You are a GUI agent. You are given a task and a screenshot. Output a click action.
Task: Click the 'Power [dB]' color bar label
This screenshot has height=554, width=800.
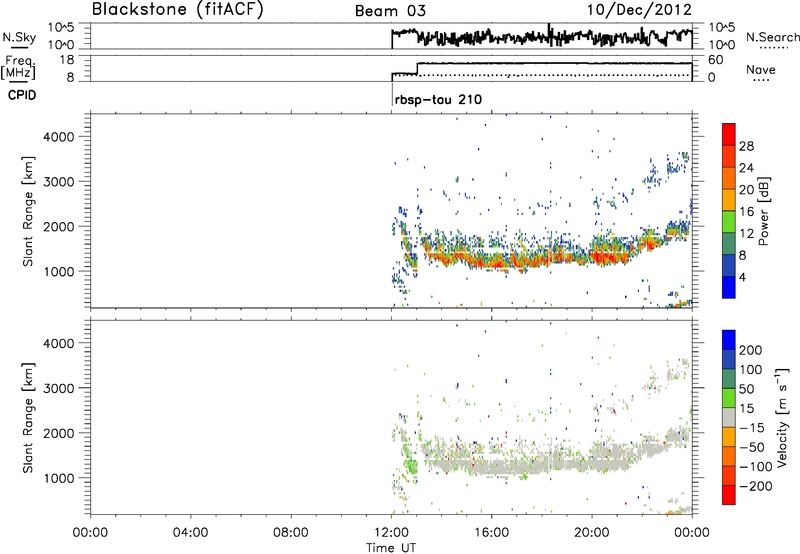pos(763,211)
